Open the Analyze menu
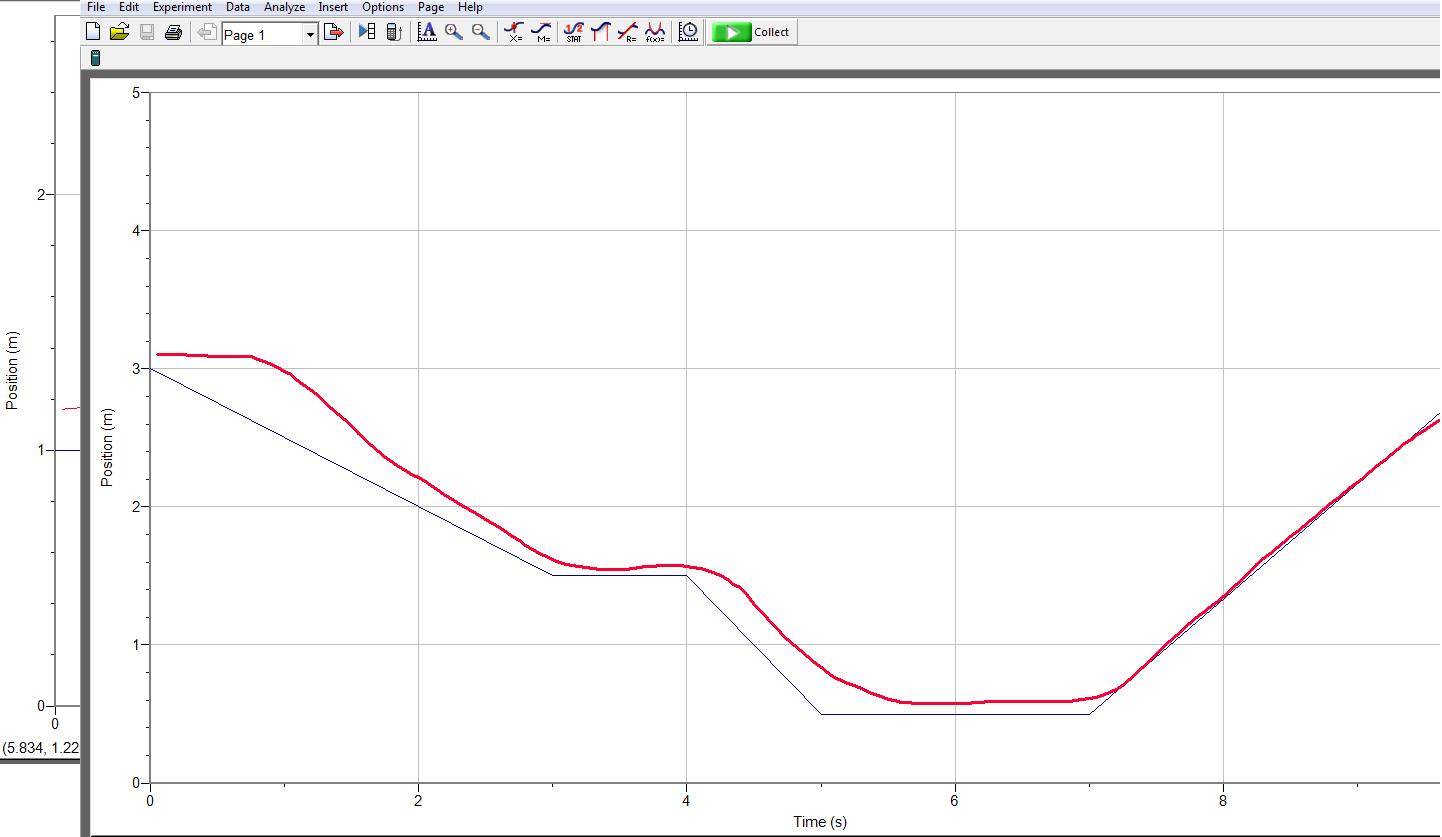1442x837 pixels. tap(284, 7)
